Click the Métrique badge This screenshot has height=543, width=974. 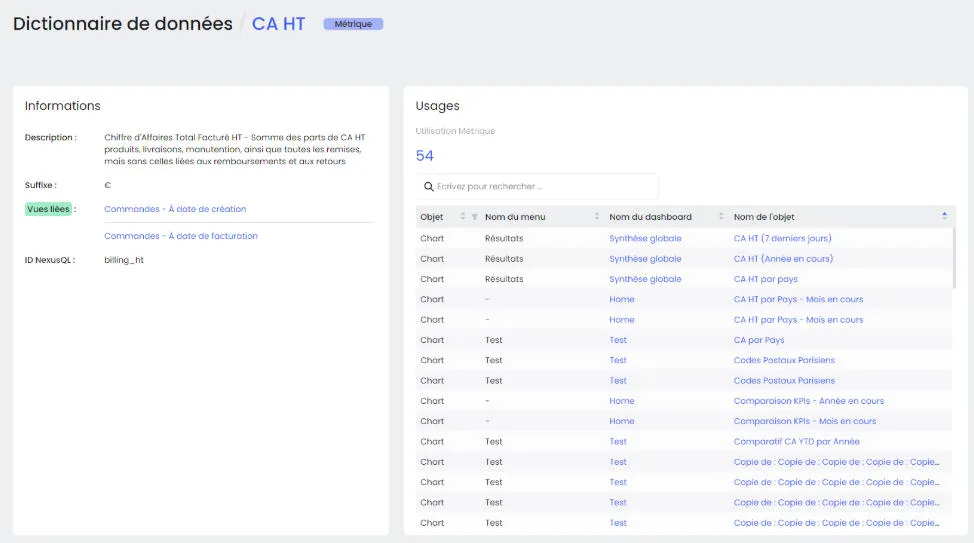pos(353,24)
